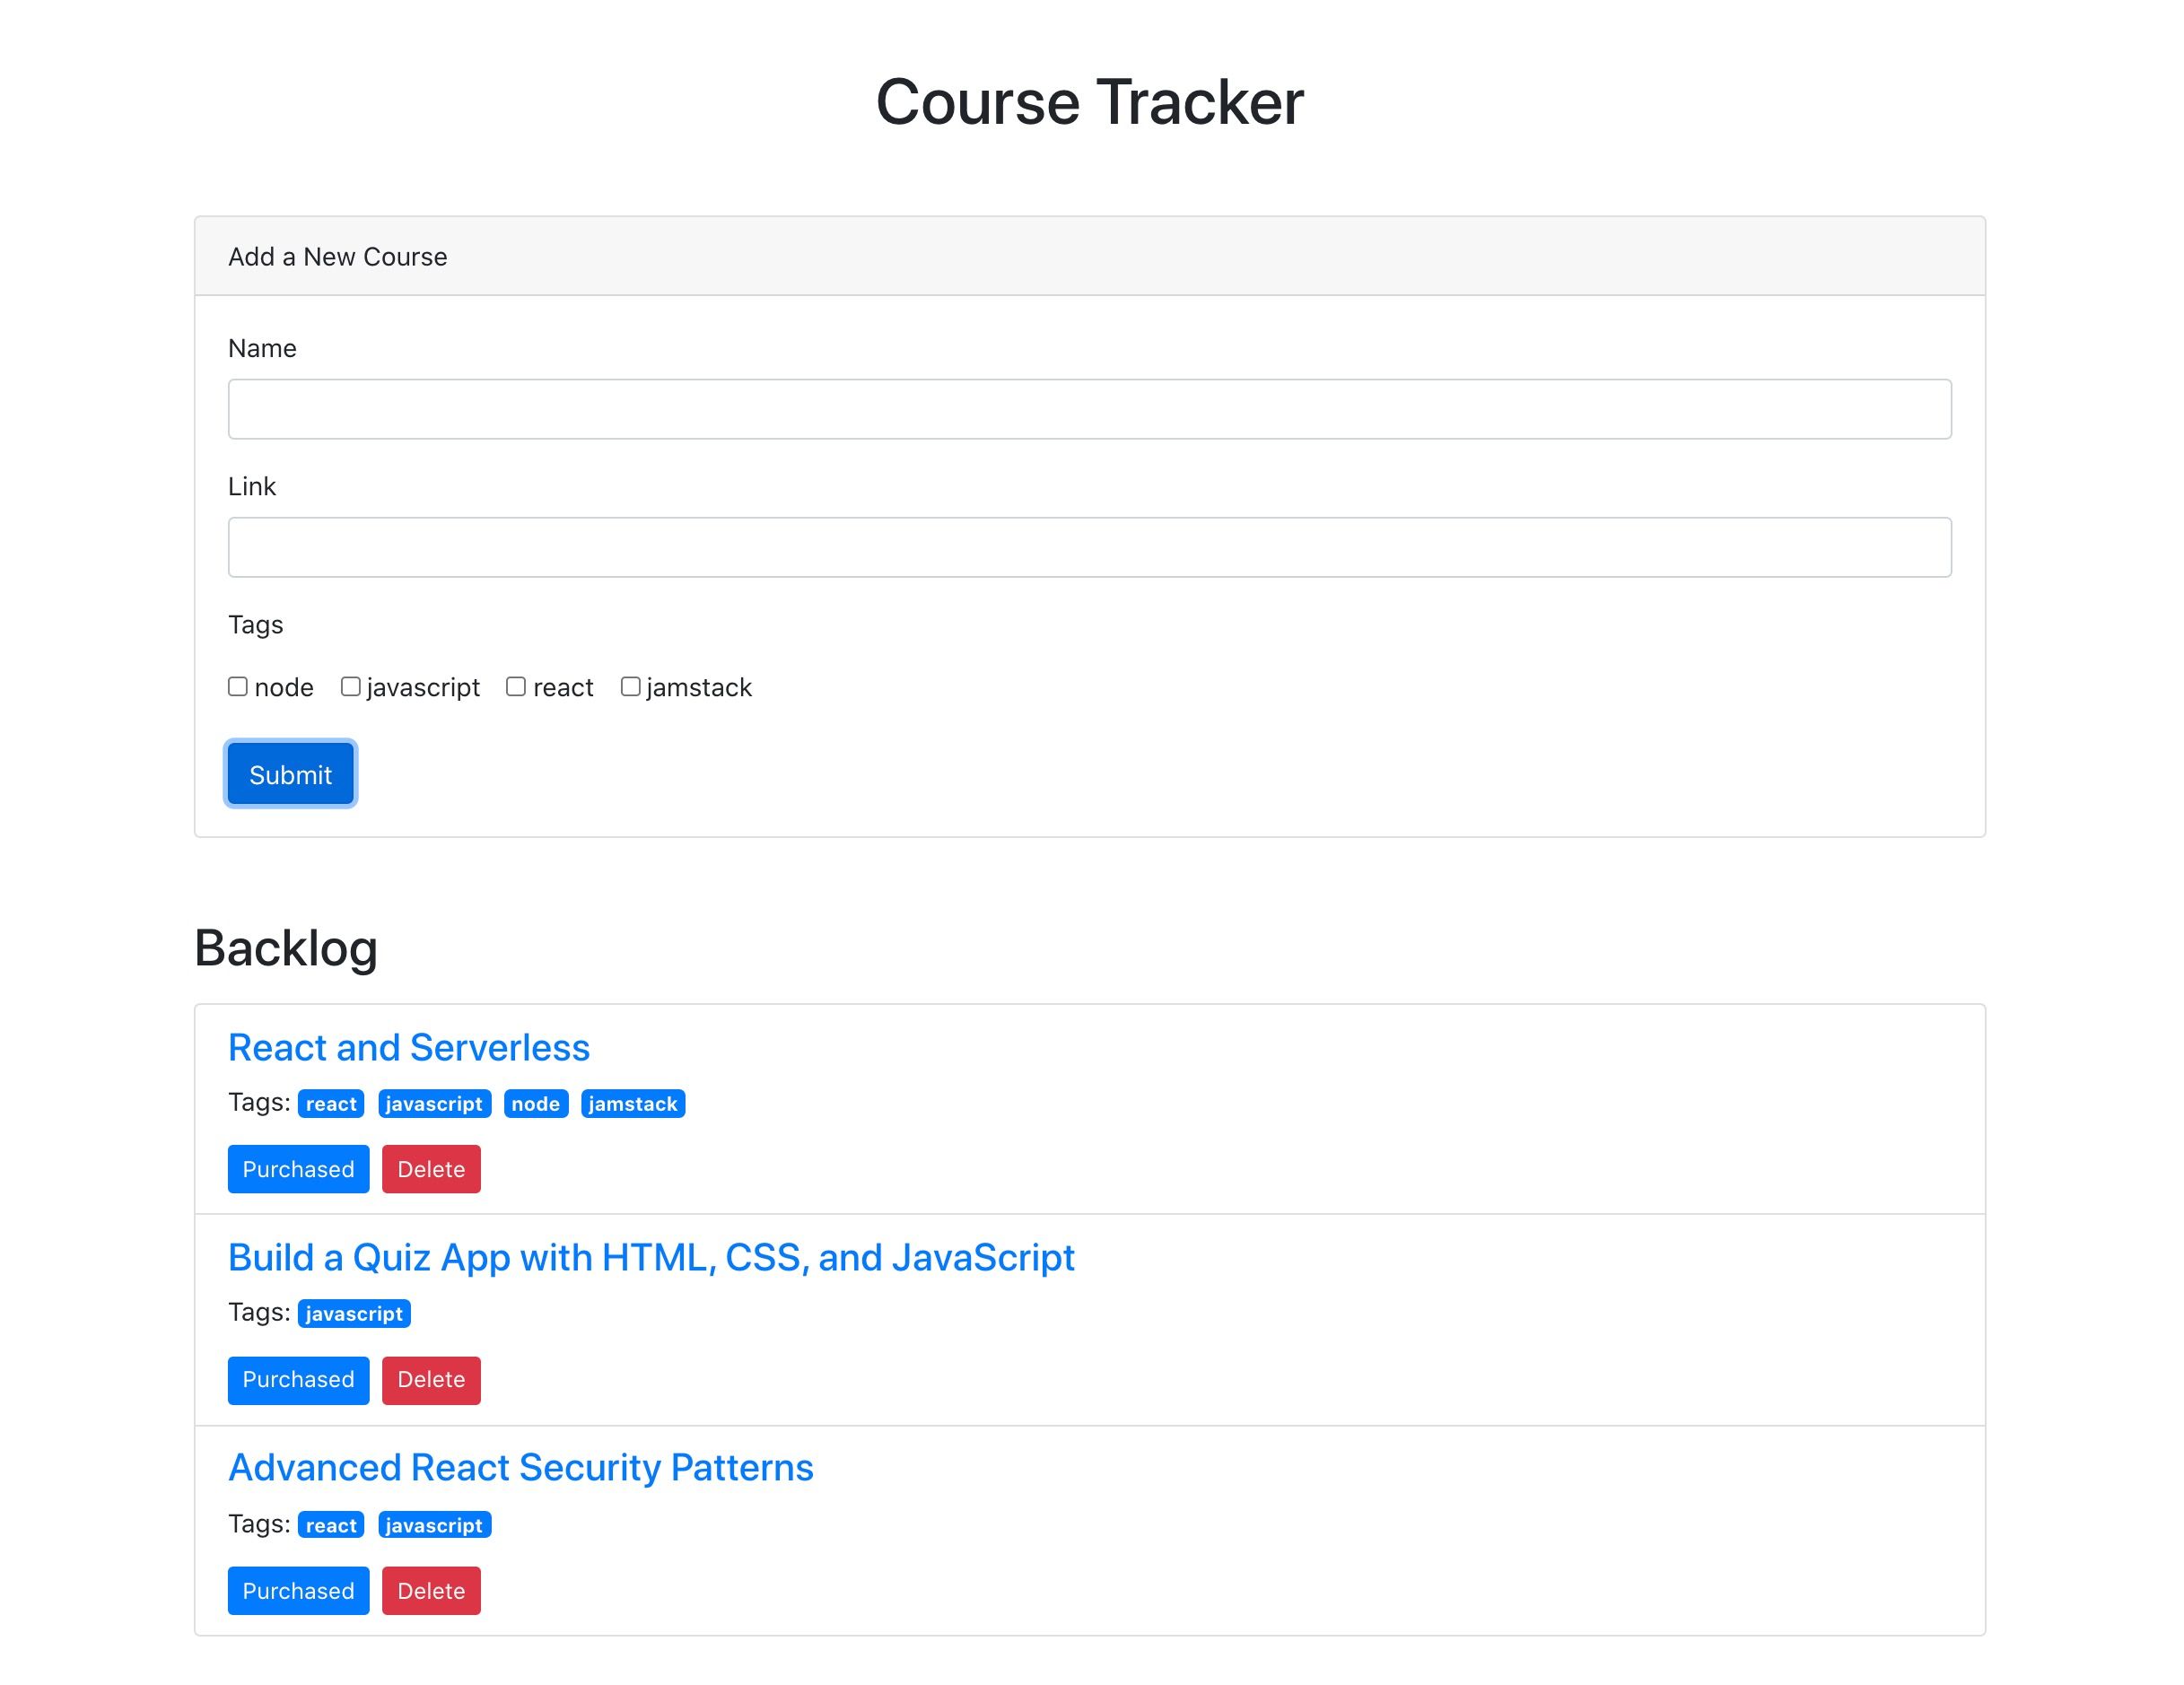Check the jamstack tag checkbox
The width and height of the screenshot is (2184, 1685).
630,686
